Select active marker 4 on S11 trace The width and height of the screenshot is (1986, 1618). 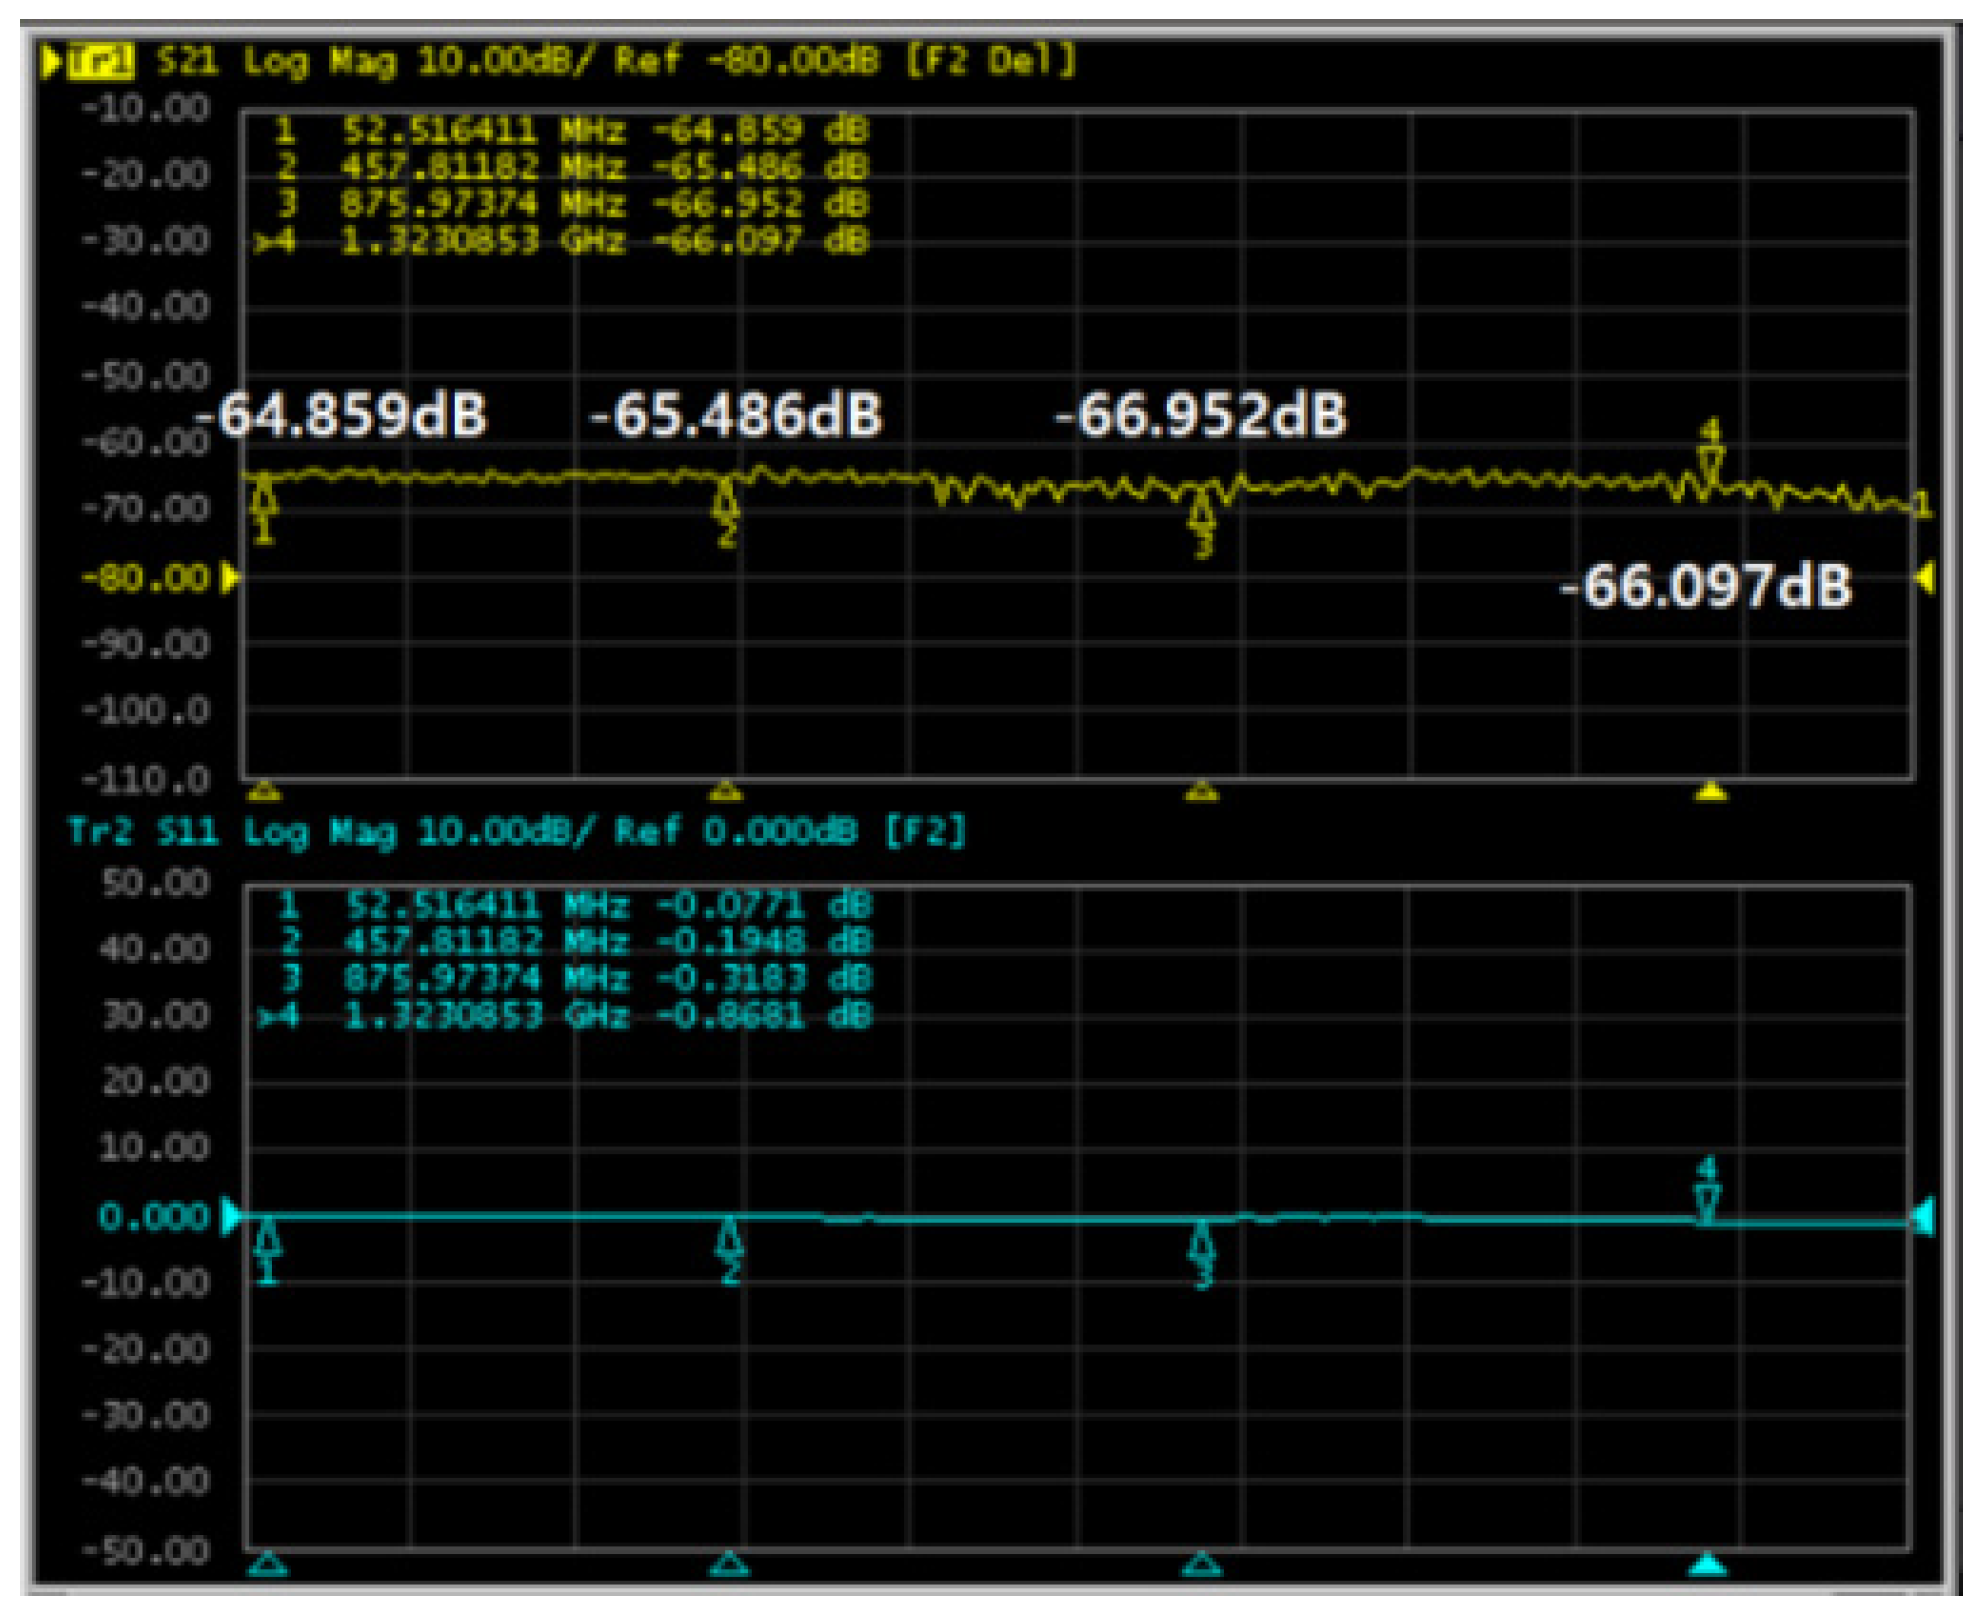pos(1707,1198)
